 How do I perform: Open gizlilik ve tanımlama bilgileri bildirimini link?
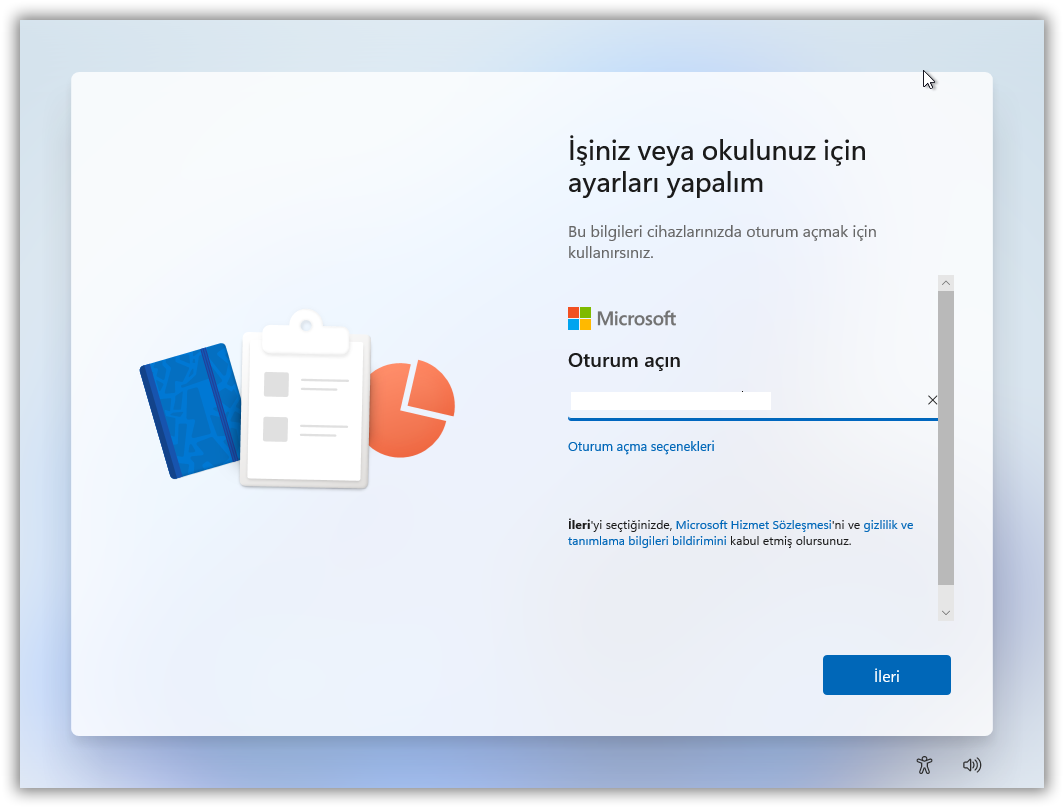point(740,533)
